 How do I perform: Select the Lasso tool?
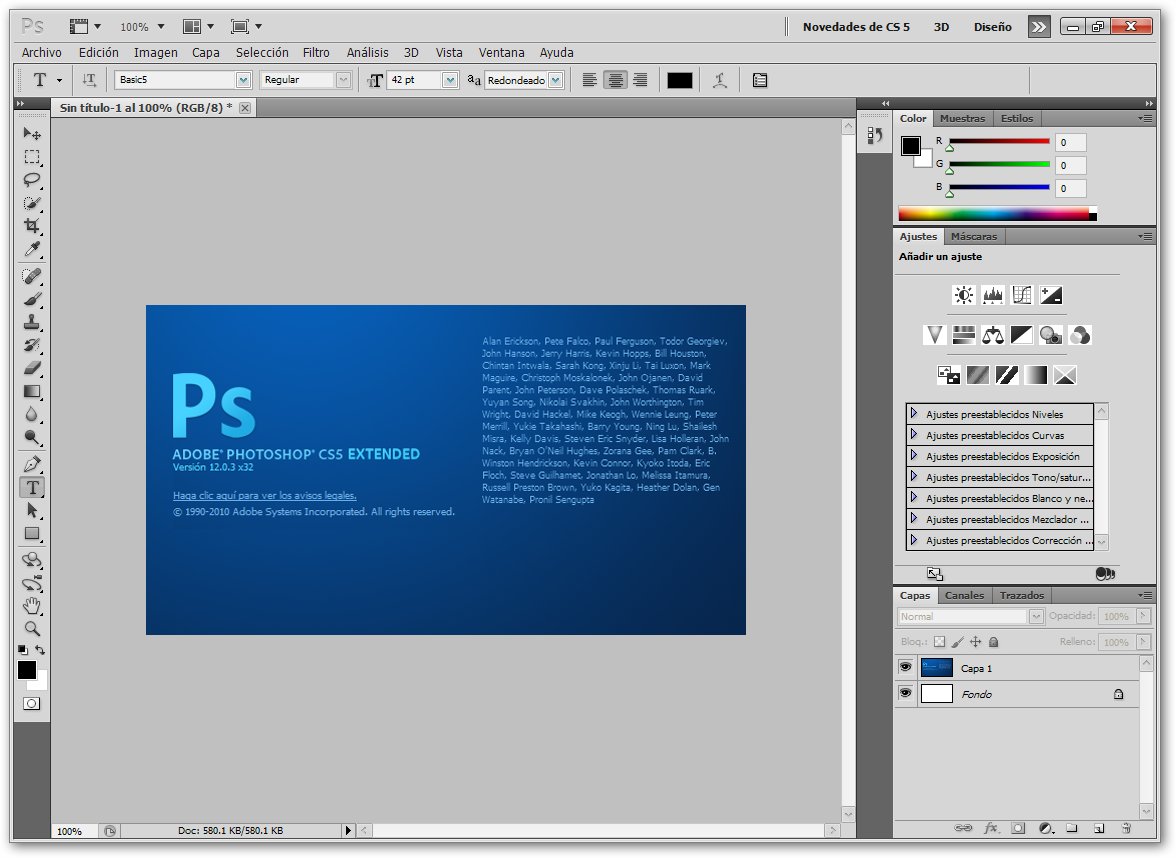(x=32, y=180)
